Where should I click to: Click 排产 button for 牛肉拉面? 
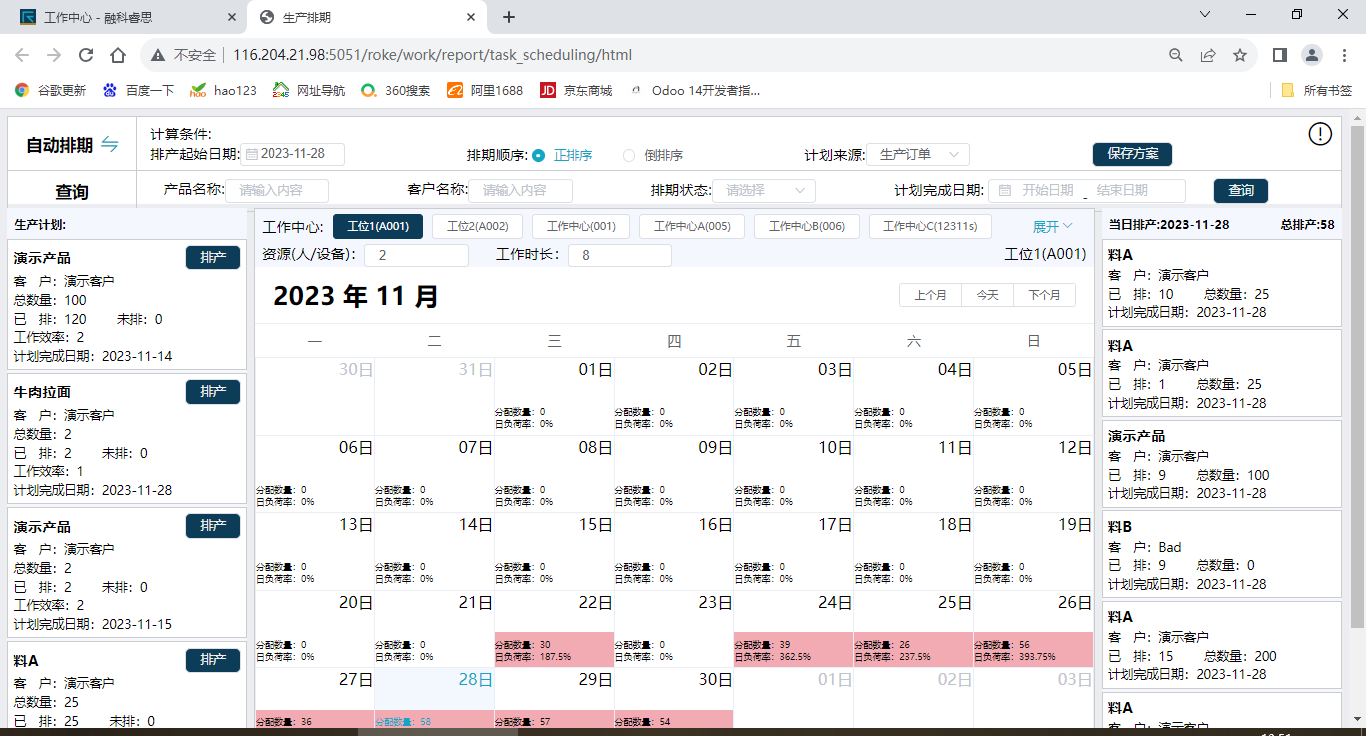(213, 392)
